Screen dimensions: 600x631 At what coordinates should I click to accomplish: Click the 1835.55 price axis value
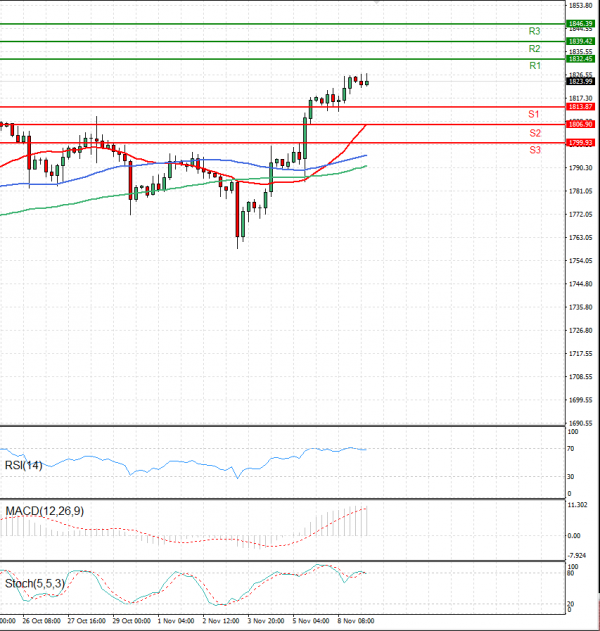[x=581, y=52]
